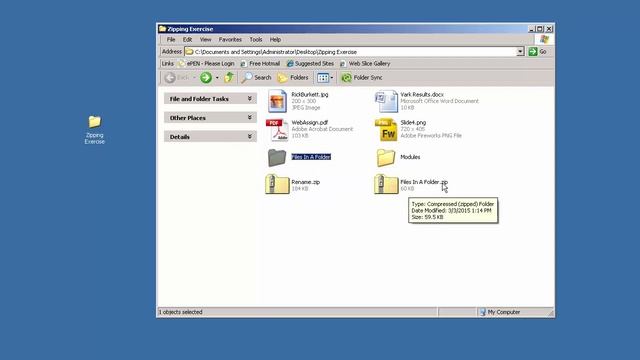Viewport: 640px width, 360px height.
Task: Click the green Forward arrow icon
Action: click(x=206, y=78)
